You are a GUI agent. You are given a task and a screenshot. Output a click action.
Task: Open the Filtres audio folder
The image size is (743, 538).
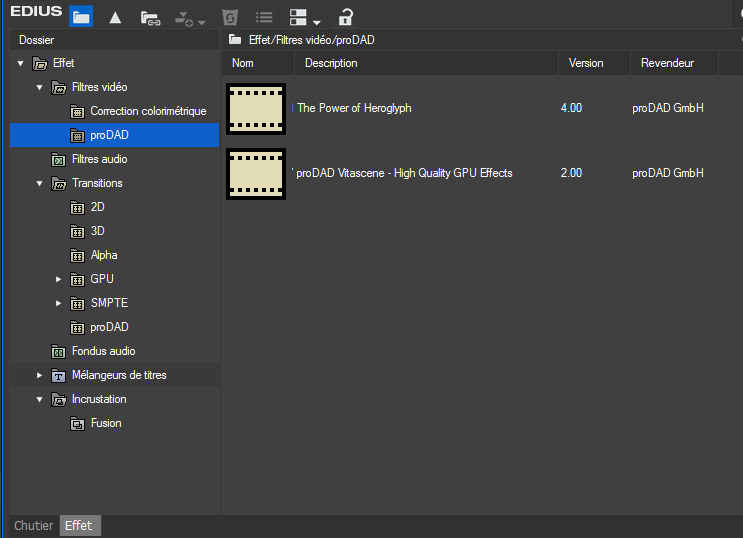click(x=100, y=159)
